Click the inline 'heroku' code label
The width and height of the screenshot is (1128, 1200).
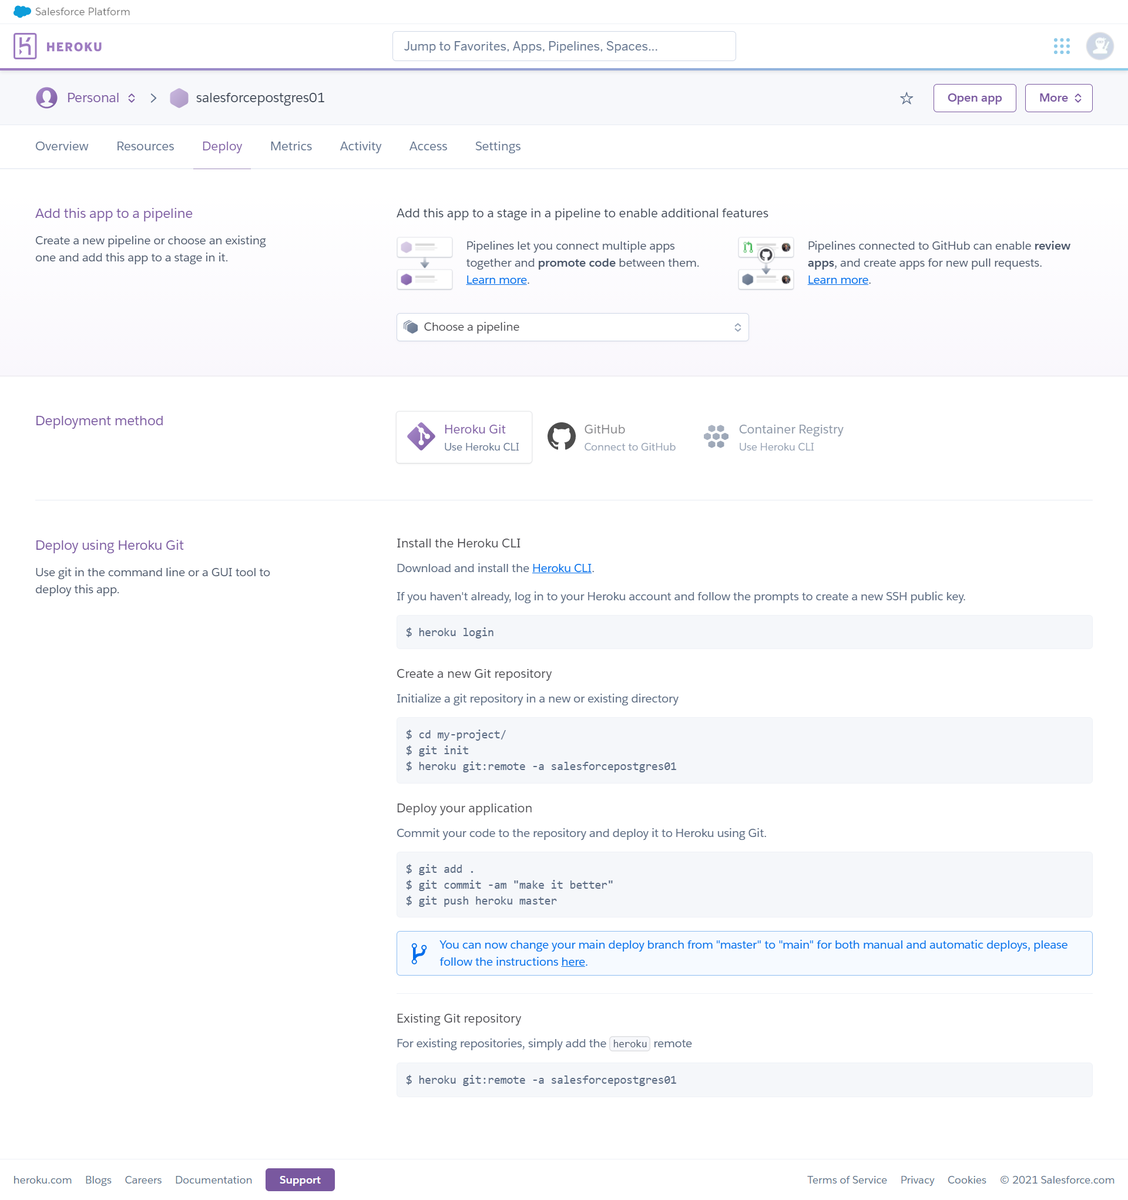(630, 1044)
